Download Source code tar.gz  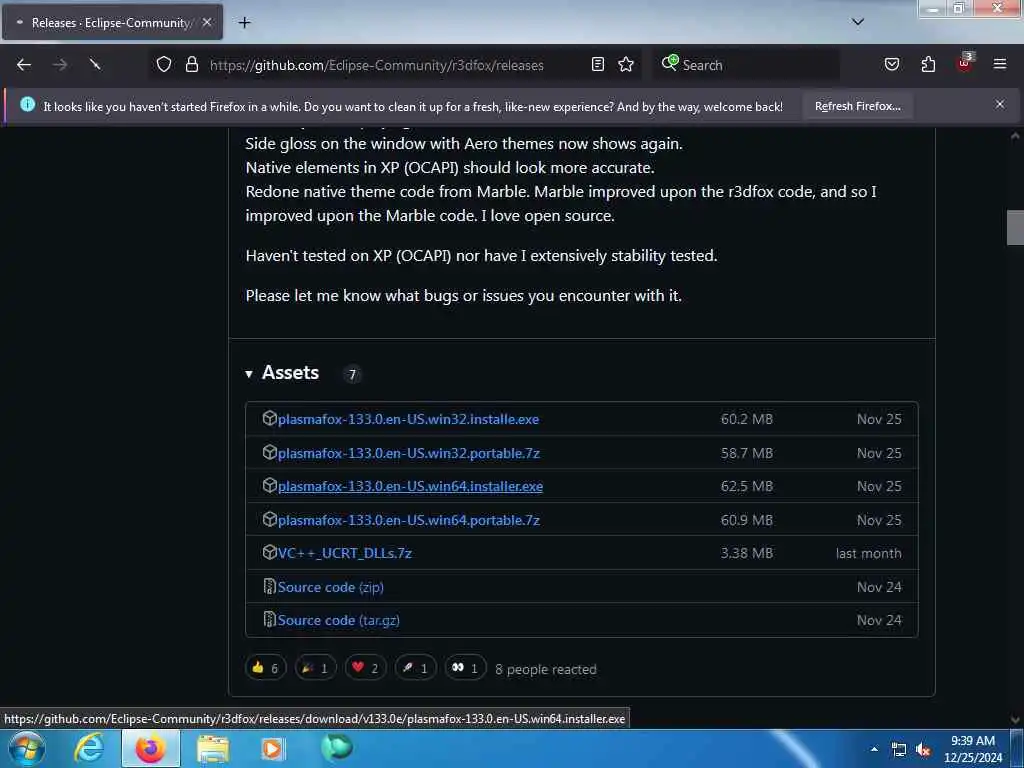pos(338,620)
